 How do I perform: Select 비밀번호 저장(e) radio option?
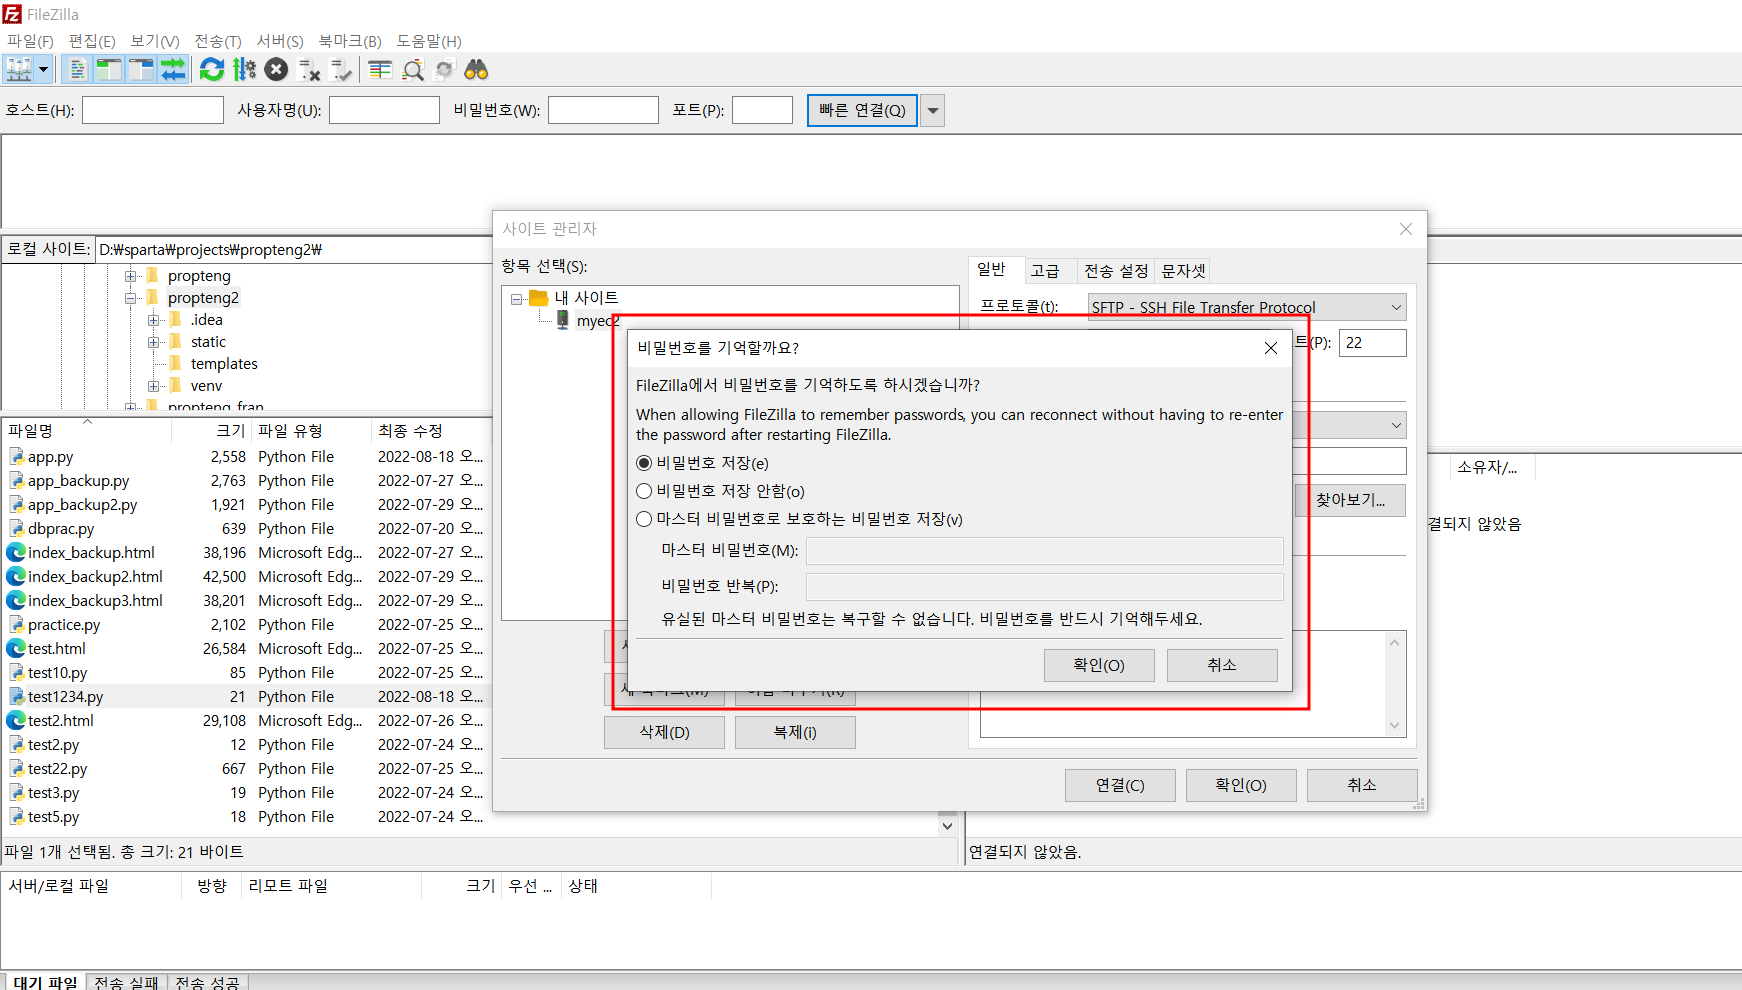[x=644, y=463]
